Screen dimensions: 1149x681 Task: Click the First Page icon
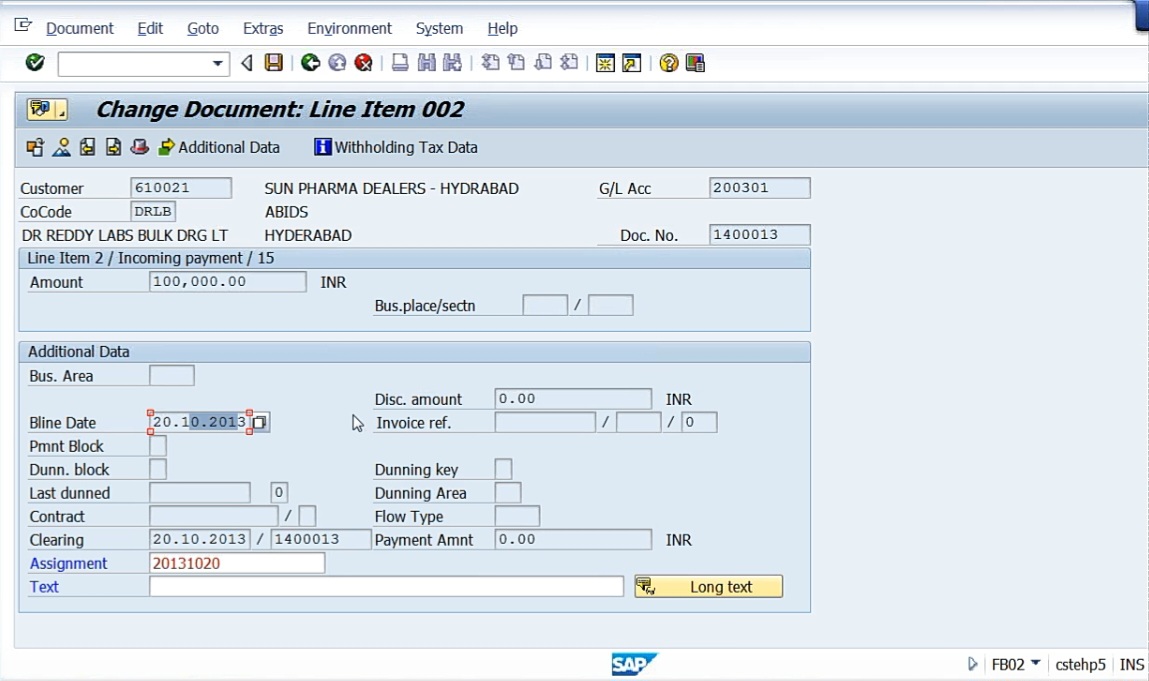tap(490, 63)
